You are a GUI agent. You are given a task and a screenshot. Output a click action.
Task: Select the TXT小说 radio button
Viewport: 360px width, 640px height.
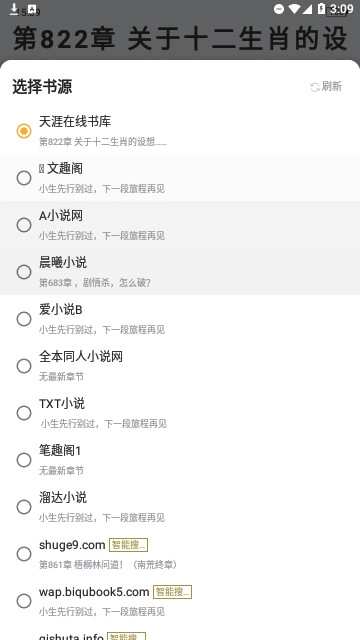point(24,413)
